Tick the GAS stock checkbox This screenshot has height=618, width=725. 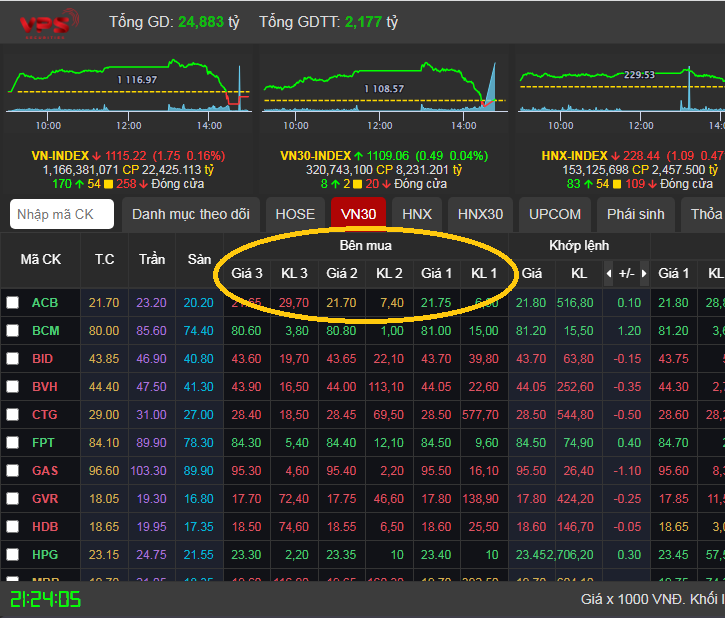pos(12,471)
